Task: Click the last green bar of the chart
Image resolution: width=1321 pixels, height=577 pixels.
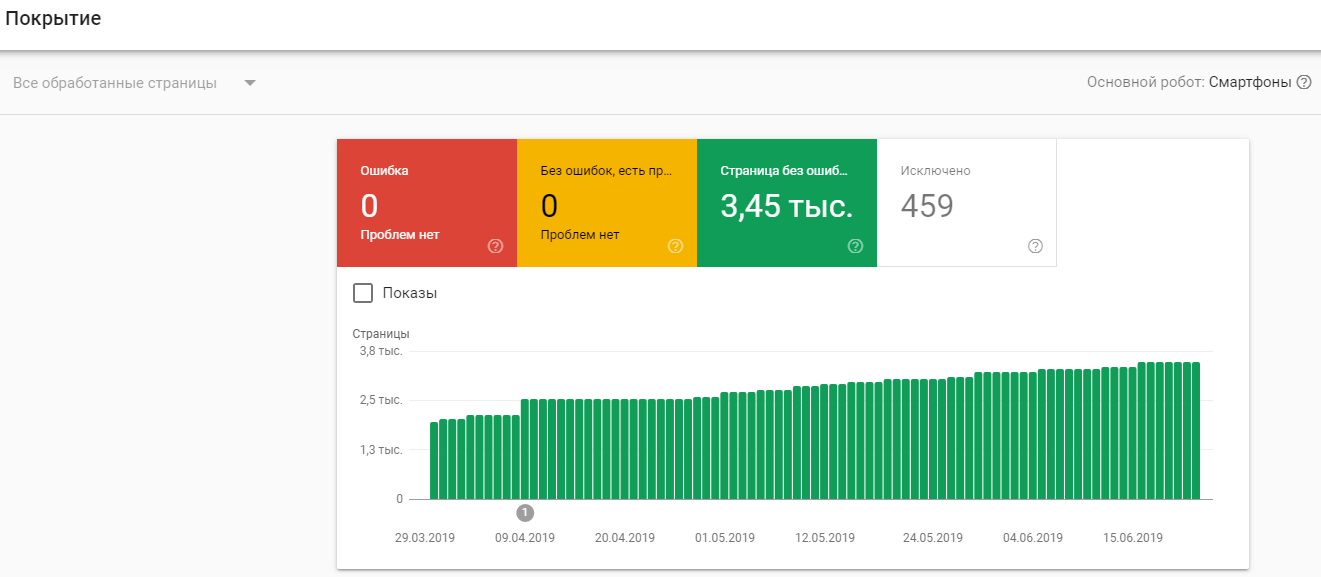Action: [x=1195, y=431]
